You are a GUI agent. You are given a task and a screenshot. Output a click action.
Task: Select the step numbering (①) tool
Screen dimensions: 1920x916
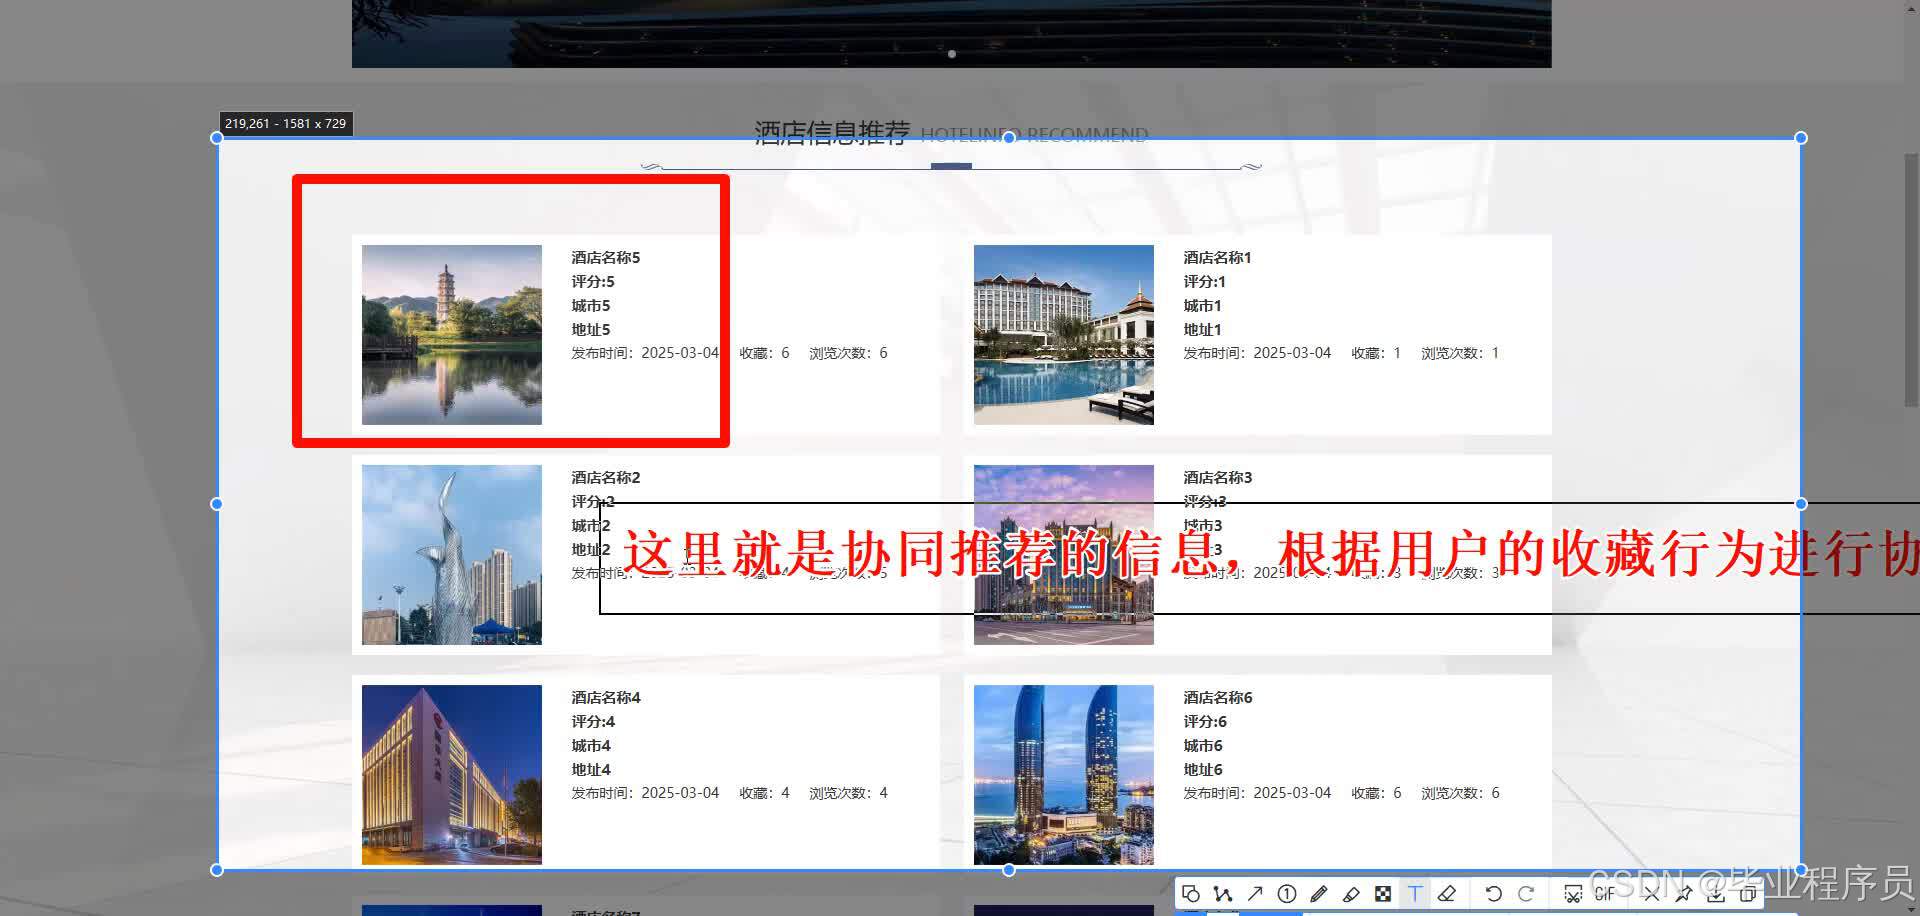tap(1287, 893)
